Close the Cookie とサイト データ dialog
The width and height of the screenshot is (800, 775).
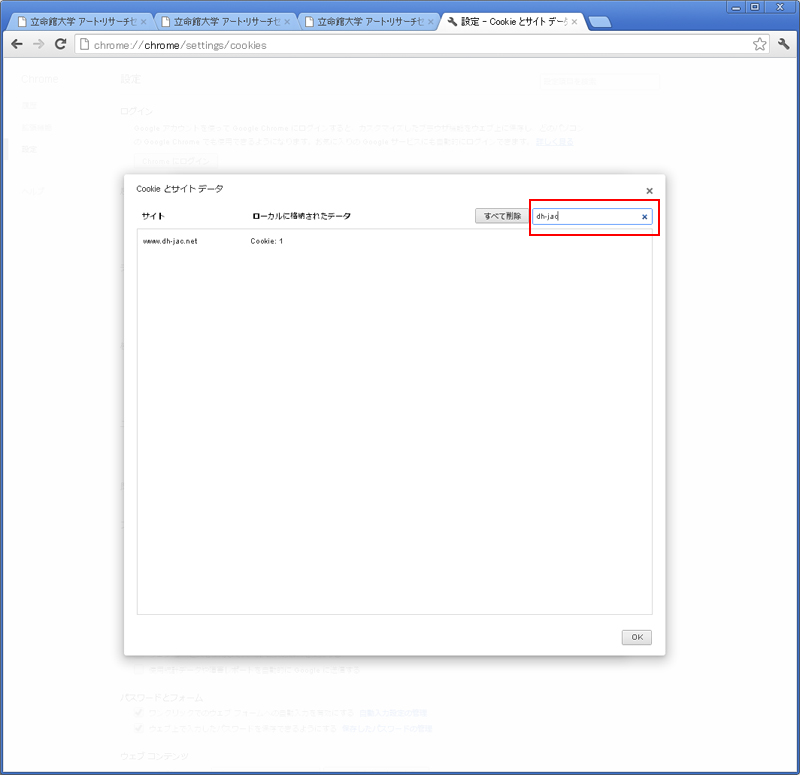pos(649,191)
